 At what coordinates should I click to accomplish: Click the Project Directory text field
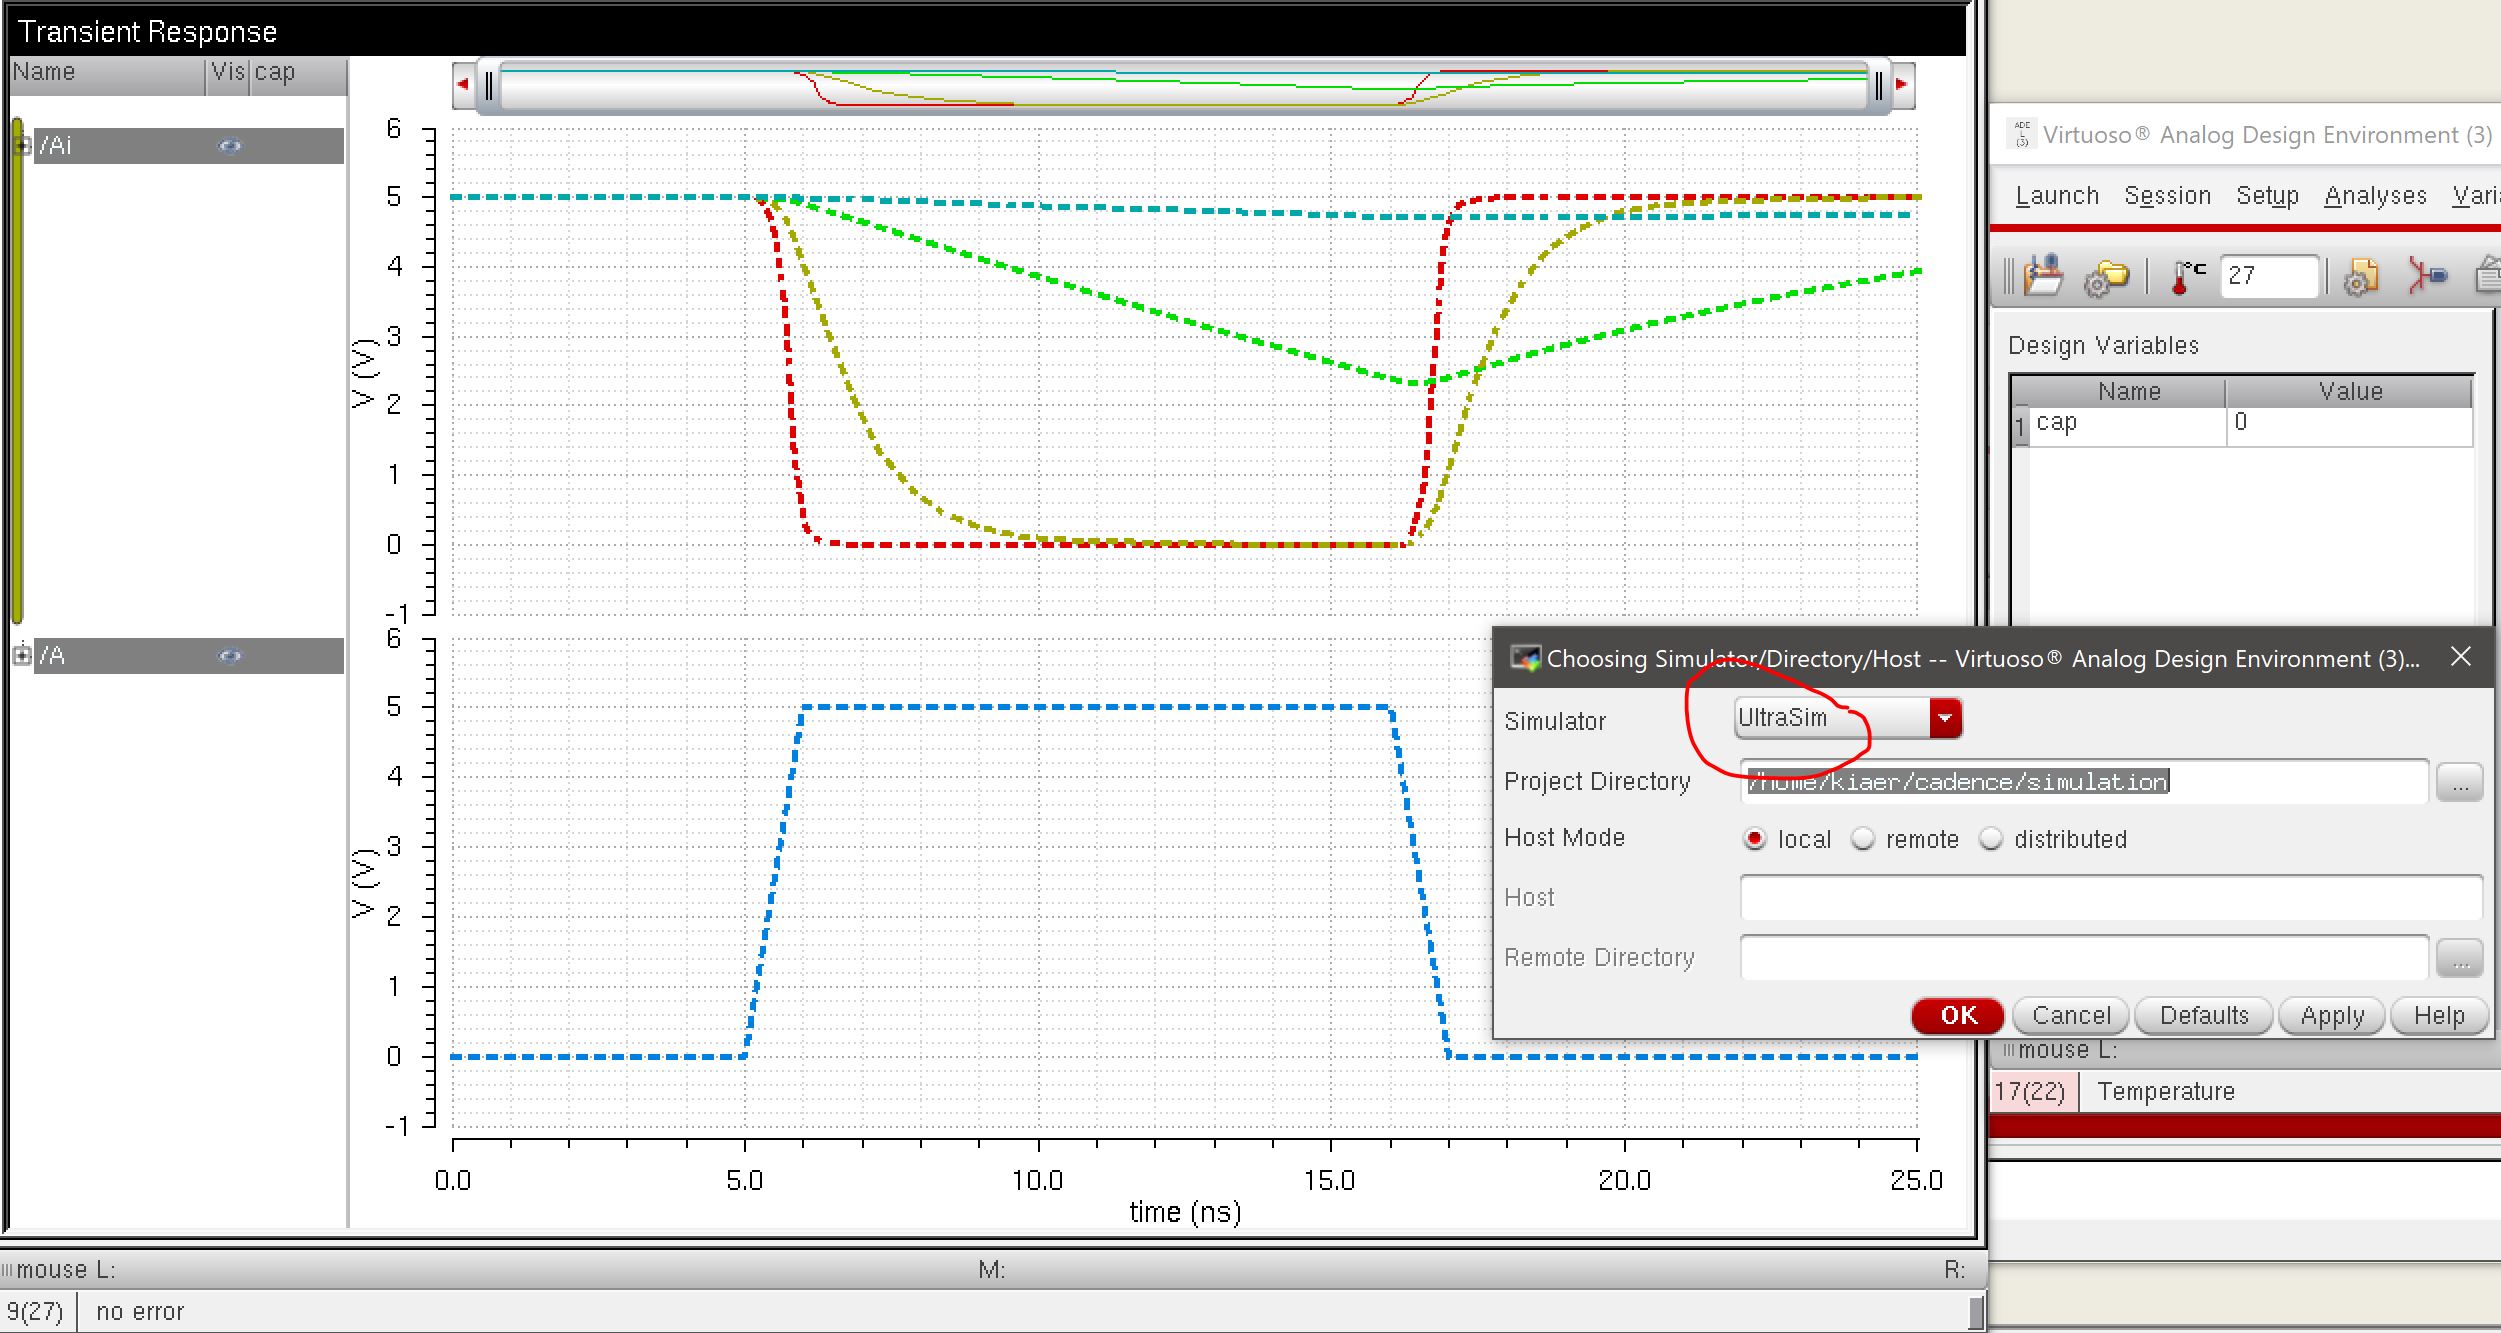(2084, 781)
